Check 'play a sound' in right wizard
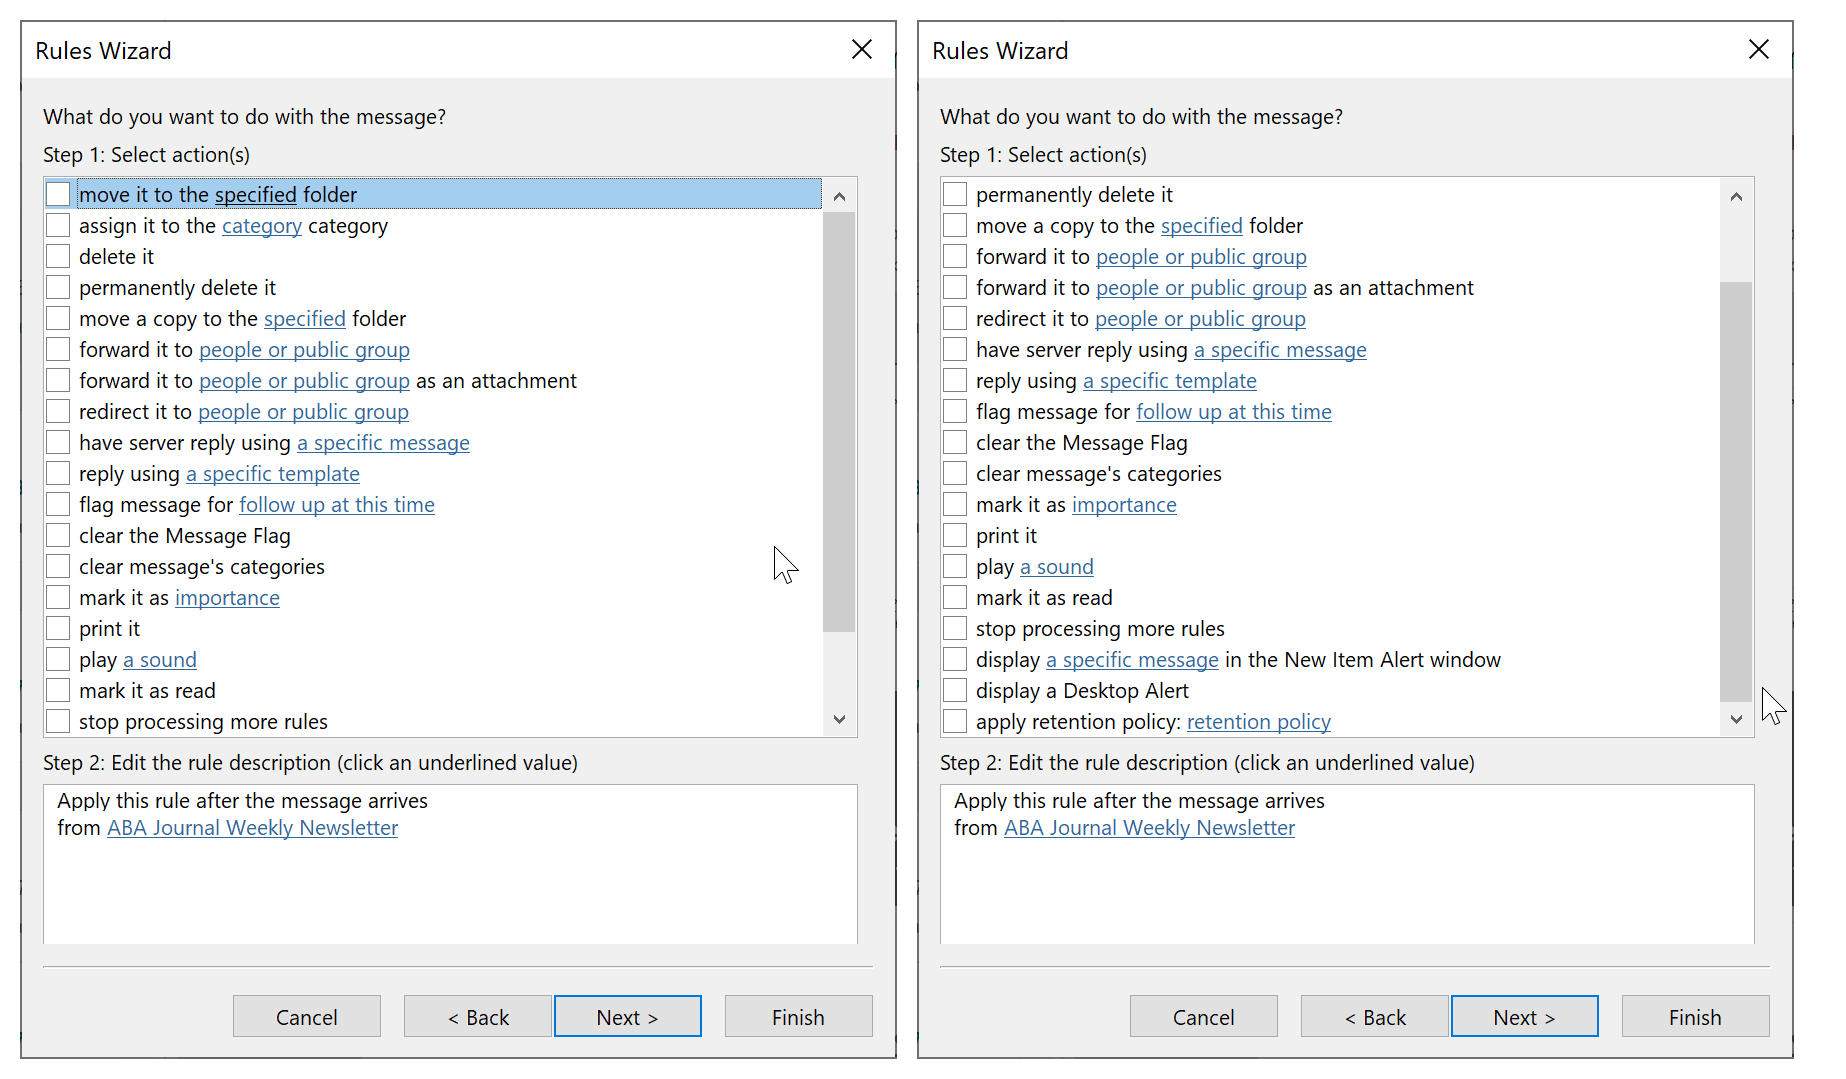Screen dimensions: 1846x1079 click(x=955, y=566)
